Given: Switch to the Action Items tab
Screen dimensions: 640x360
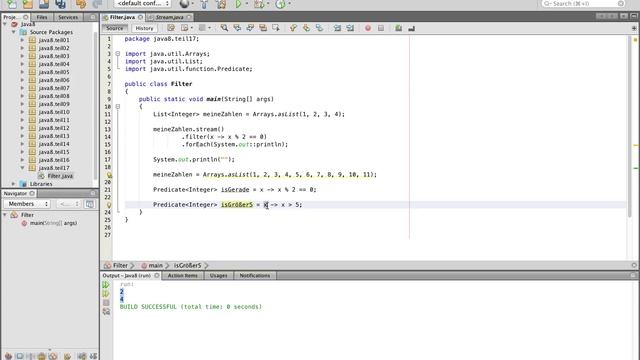Looking at the screenshot, I should point(182,276).
